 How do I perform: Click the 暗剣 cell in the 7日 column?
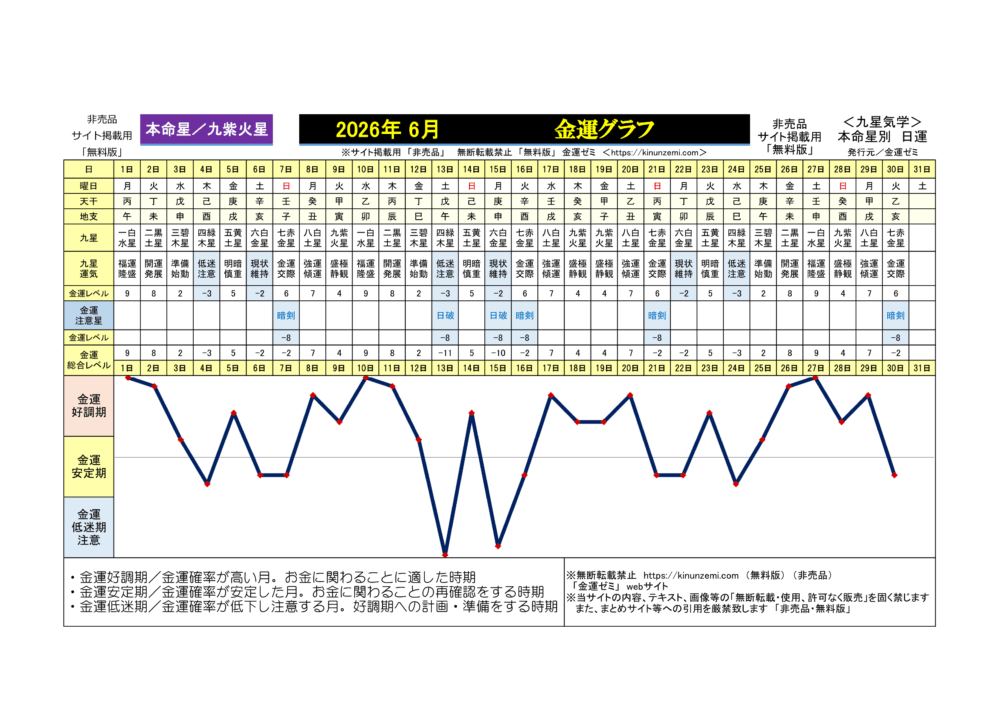[x=286, y=315]
